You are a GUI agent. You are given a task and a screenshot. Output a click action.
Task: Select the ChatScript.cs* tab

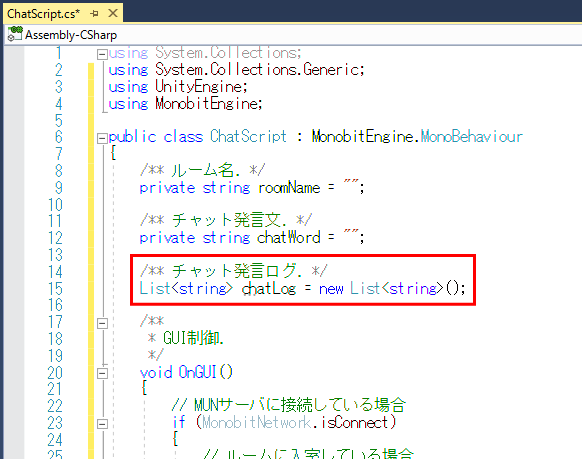pos(43,14)
